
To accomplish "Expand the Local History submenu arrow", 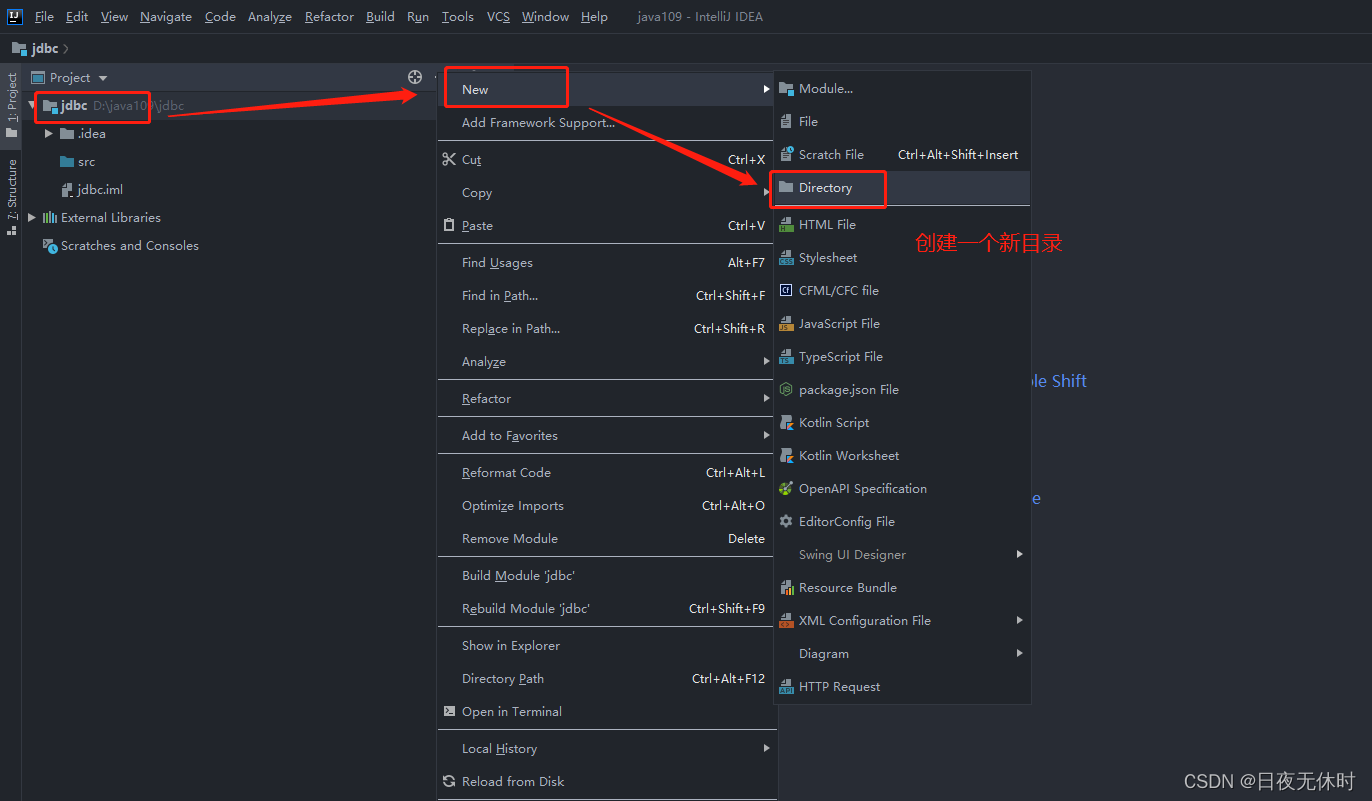I will tap(766, 748).
